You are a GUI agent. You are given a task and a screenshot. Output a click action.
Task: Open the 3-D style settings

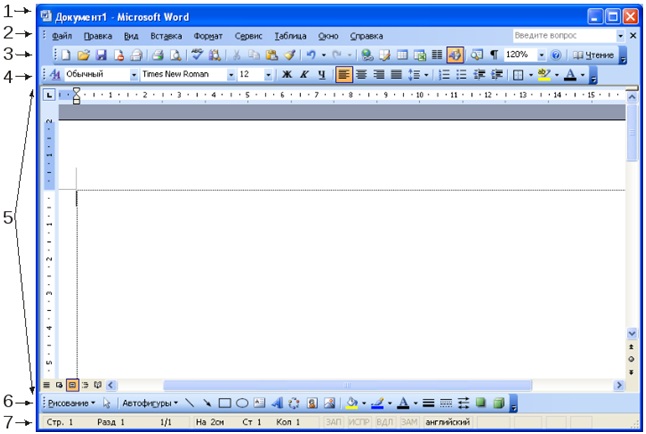coord(499,403)
